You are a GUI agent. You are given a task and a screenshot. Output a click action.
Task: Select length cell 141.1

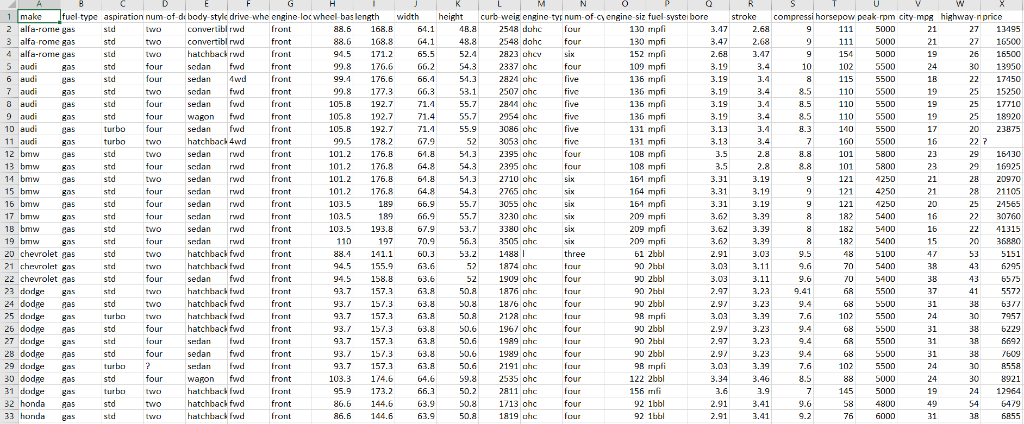pos(374,254)
